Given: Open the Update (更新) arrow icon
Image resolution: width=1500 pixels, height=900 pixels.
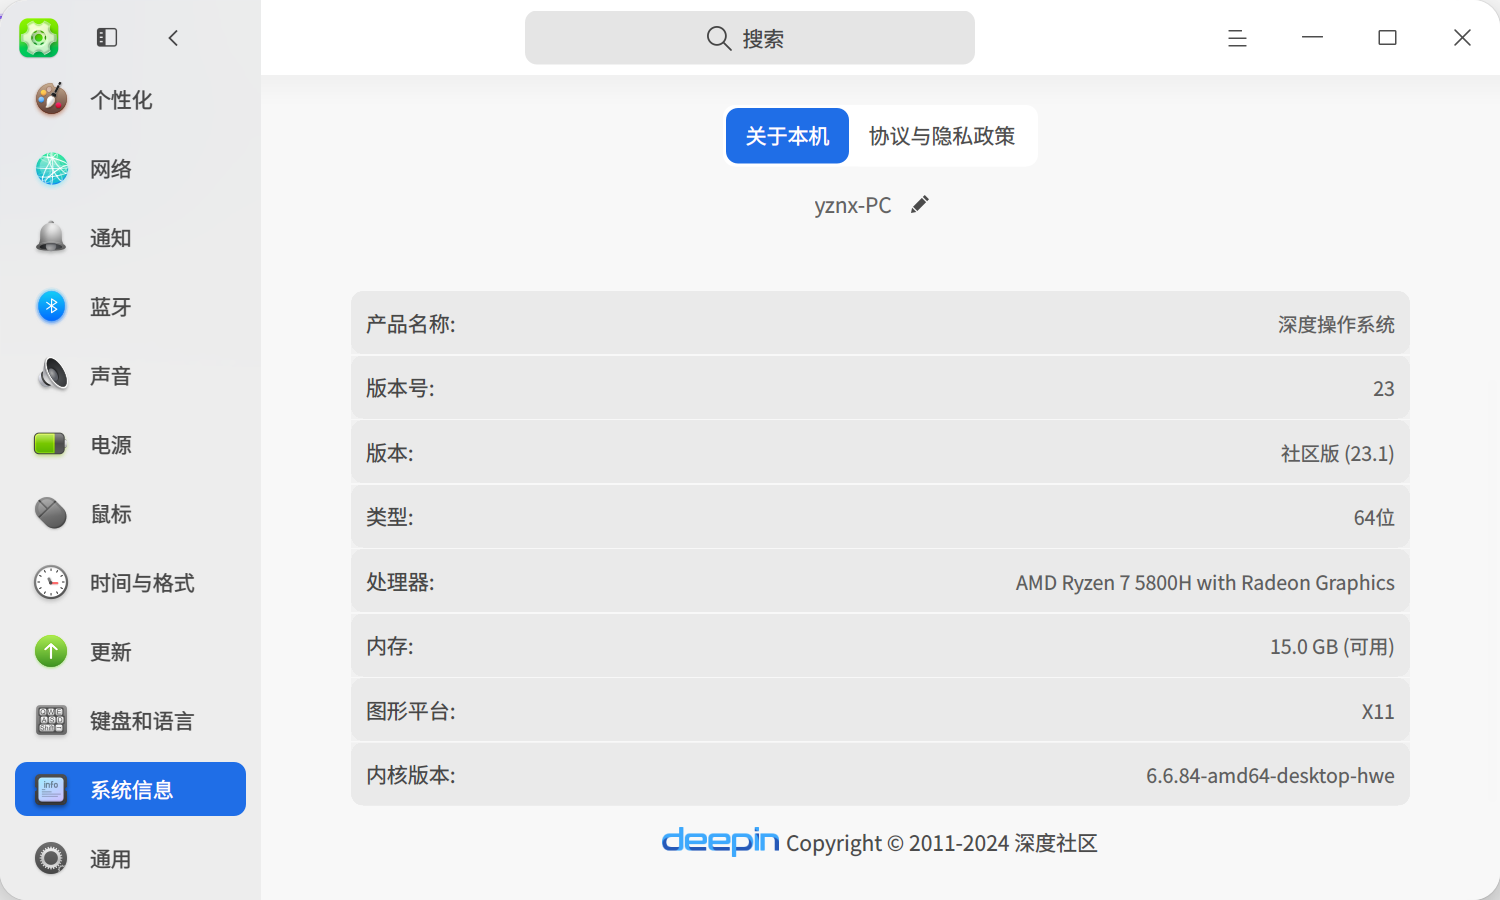Looking at the screenshot, I should tap(51, 651).
